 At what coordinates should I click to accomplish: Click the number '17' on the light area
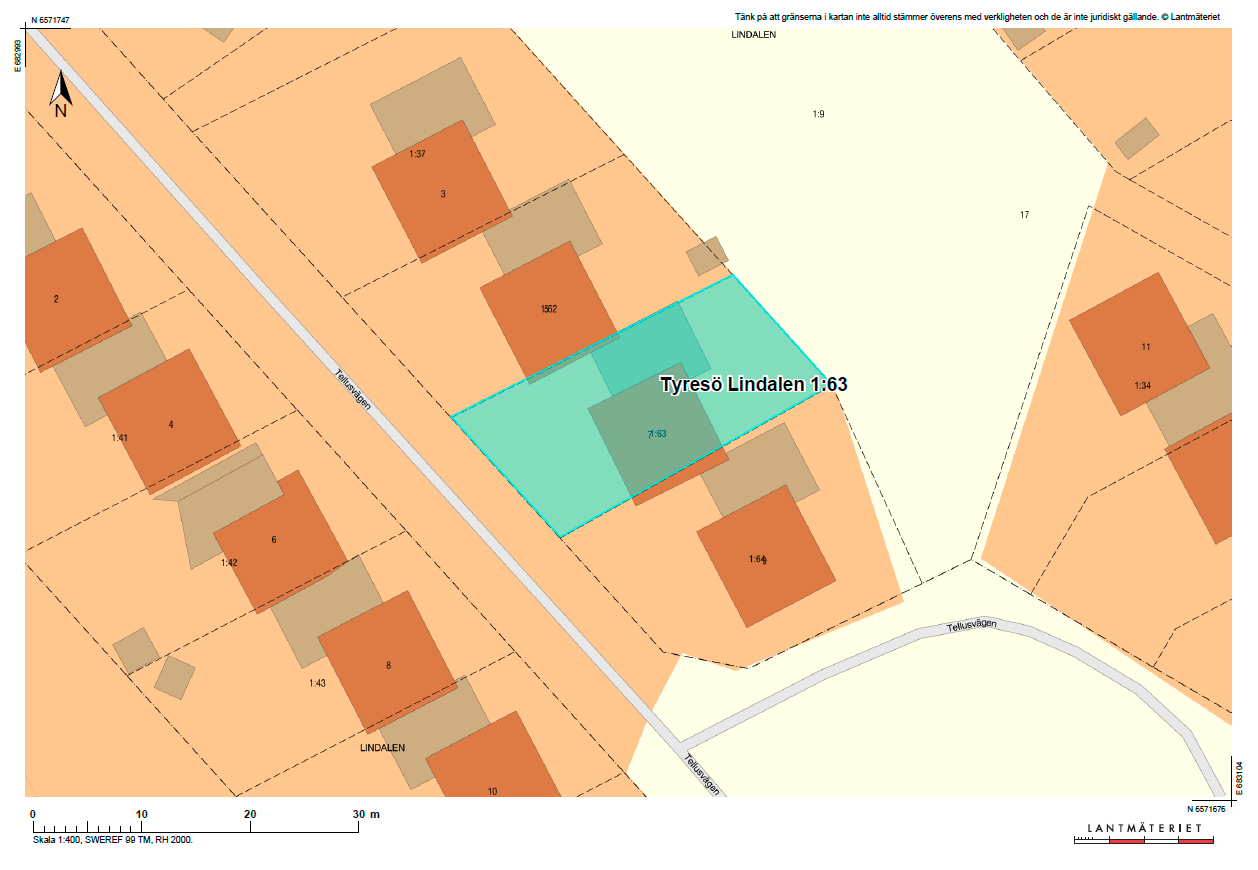[1024, 215]
